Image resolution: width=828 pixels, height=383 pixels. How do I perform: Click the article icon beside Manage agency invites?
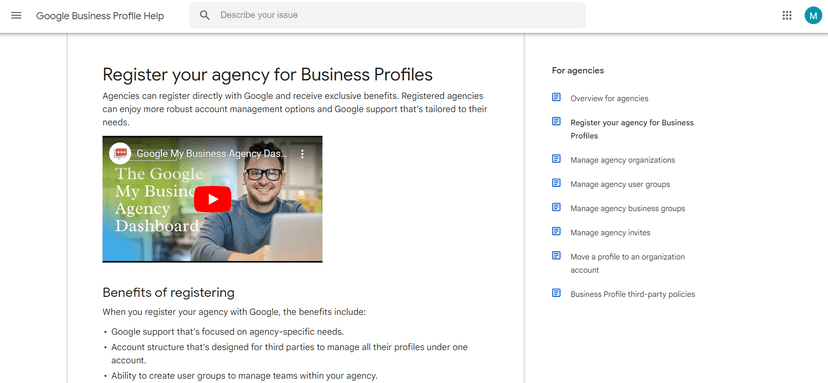[556, 232]
